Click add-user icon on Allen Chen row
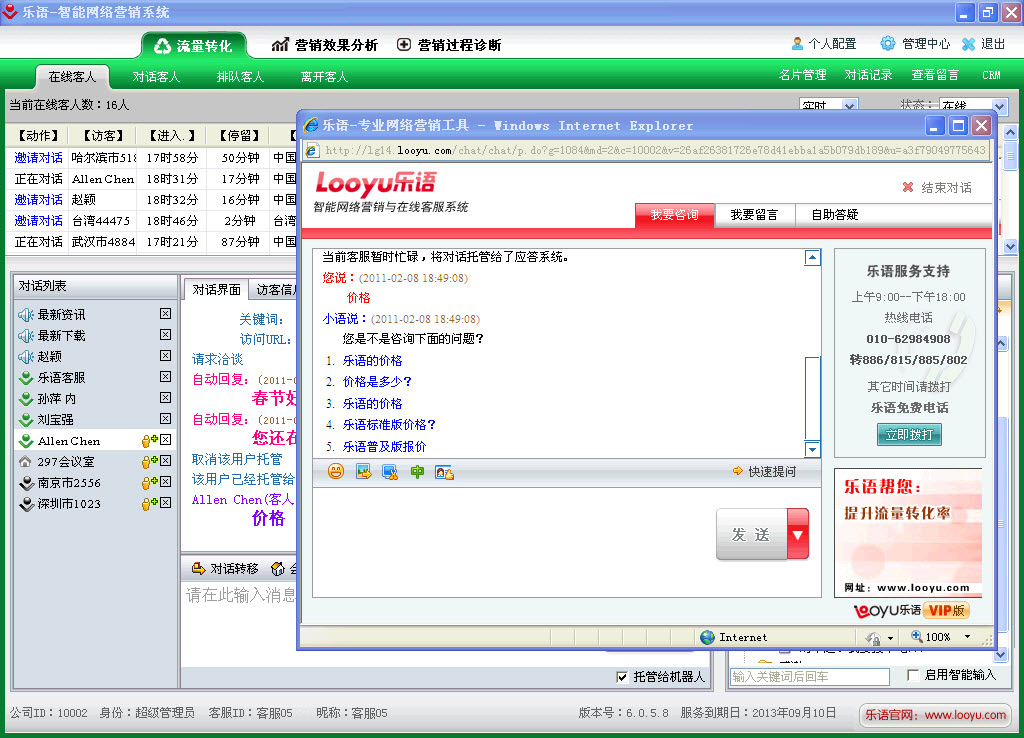Screen dimensions: 1024x738 150,441
